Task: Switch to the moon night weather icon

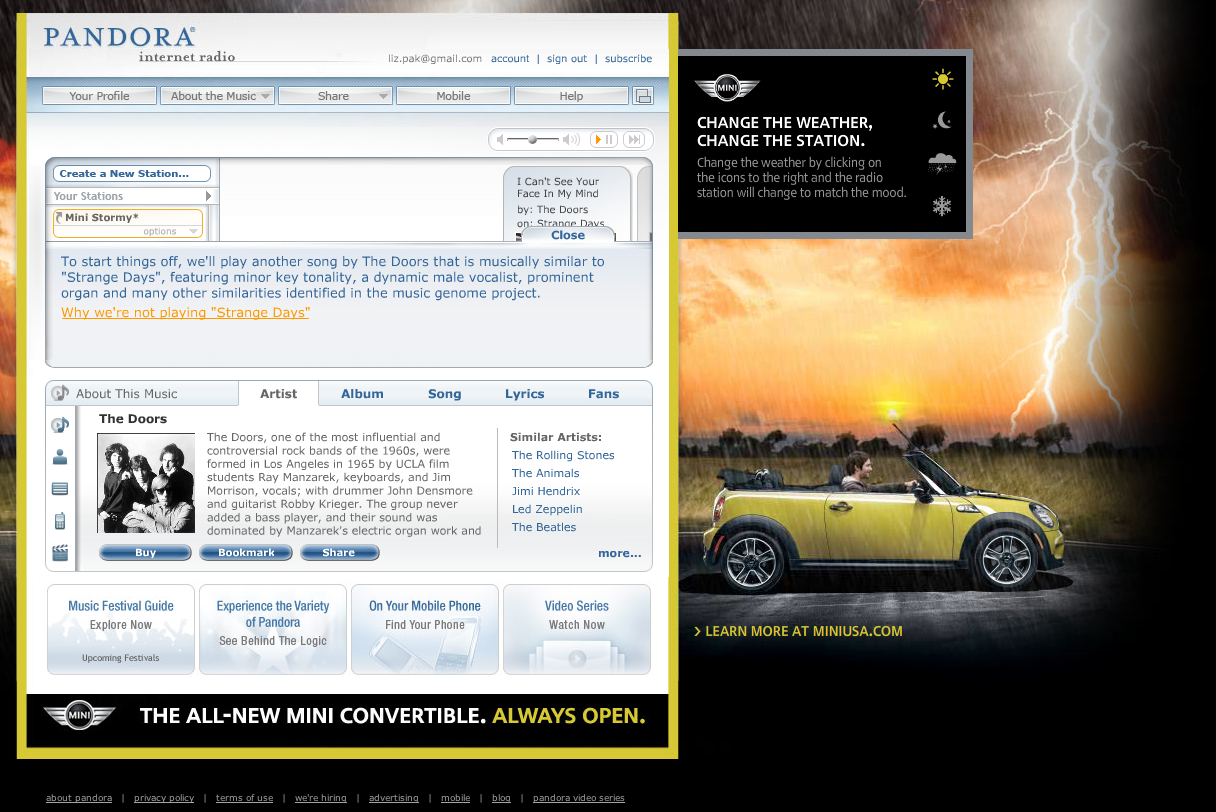Action: click(x=942, y=121)
